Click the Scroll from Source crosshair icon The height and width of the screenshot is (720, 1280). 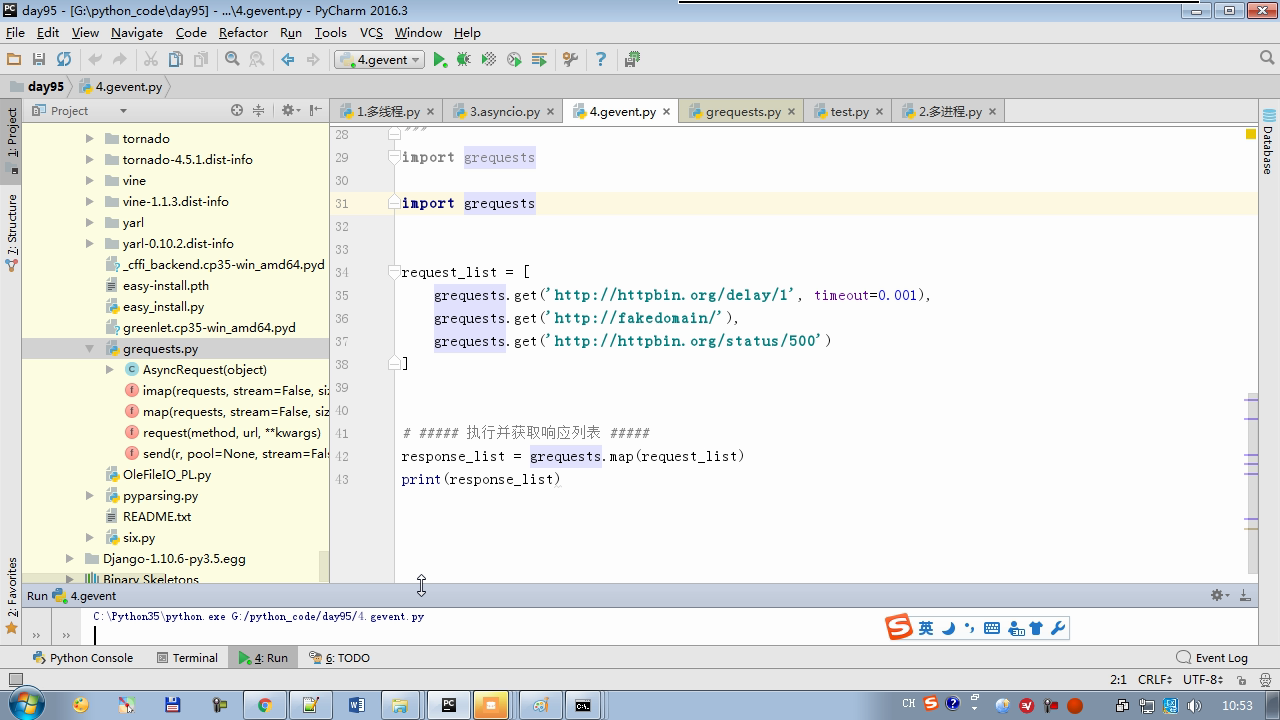[237, 111]
